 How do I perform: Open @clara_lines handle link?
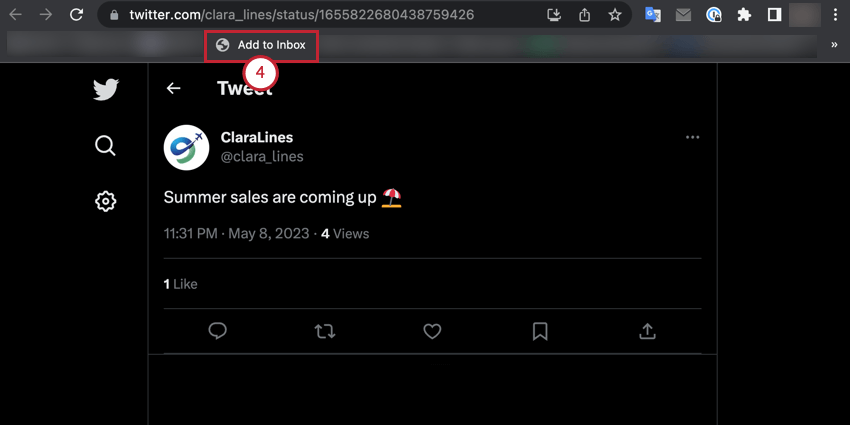(262, 157)
